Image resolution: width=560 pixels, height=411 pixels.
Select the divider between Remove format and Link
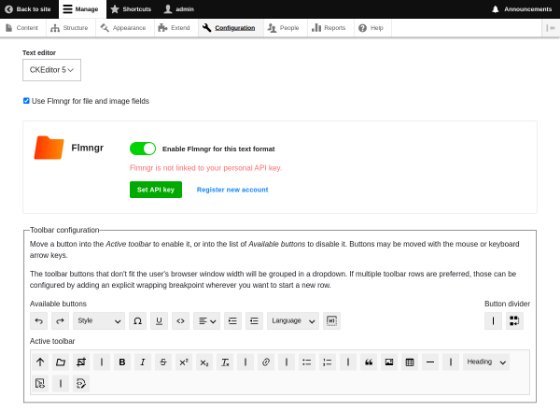(245, 362)
